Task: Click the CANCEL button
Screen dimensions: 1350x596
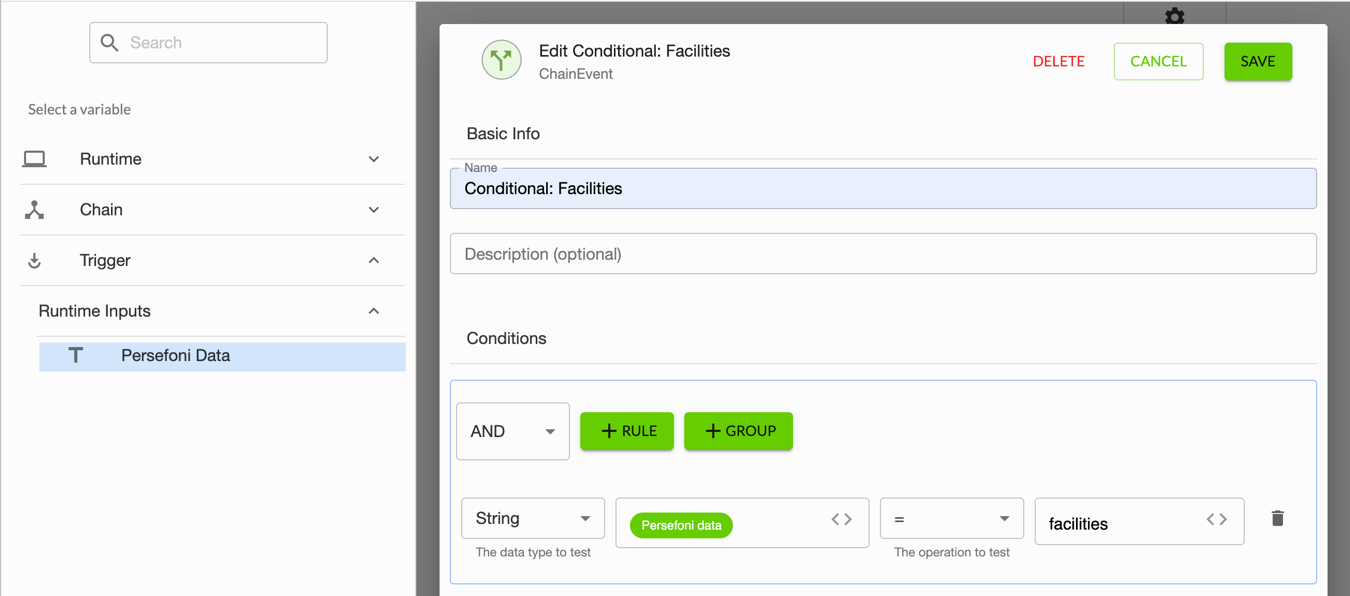Action: point(1159,61)
